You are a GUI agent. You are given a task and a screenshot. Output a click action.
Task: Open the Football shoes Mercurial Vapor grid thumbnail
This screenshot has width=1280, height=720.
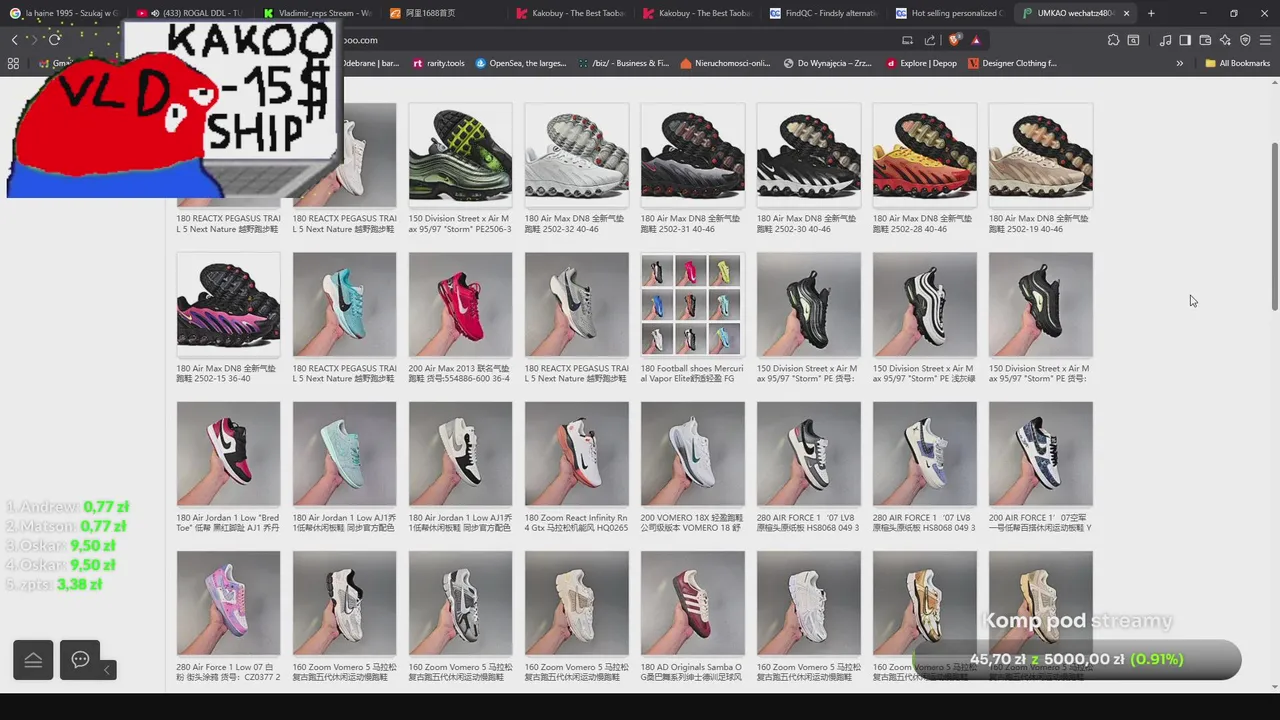[692, 304]
